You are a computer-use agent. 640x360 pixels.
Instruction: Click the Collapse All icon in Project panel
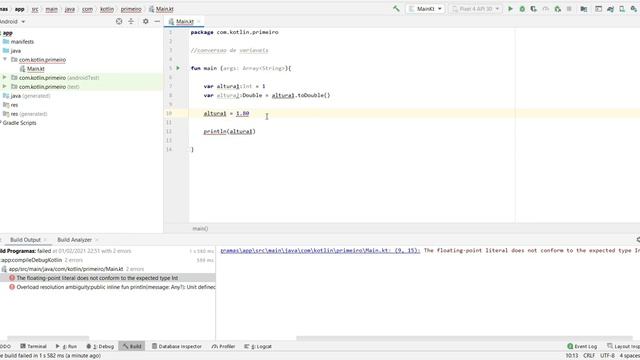(x=131, y=21)
